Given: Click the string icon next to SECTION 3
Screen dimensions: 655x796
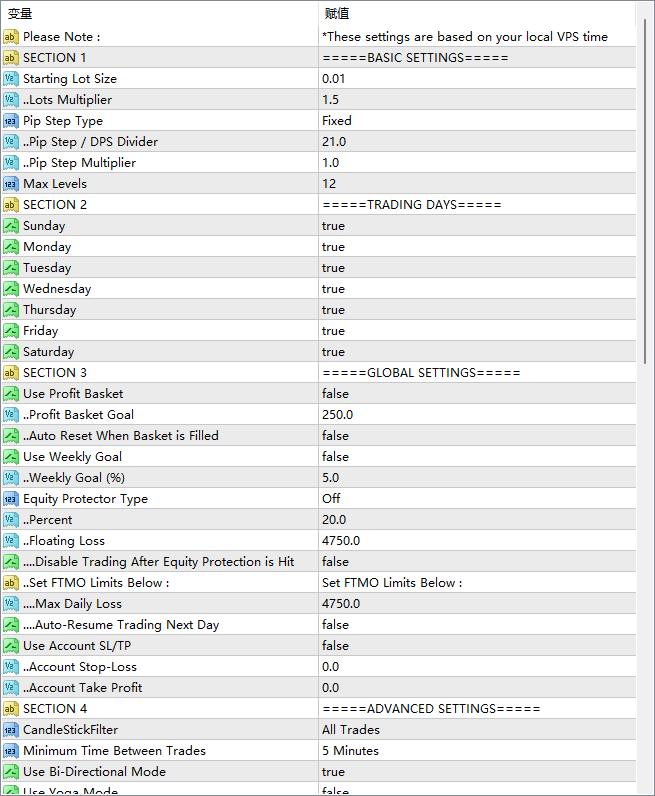Looking at the screenshot, I should click(11, 373).
